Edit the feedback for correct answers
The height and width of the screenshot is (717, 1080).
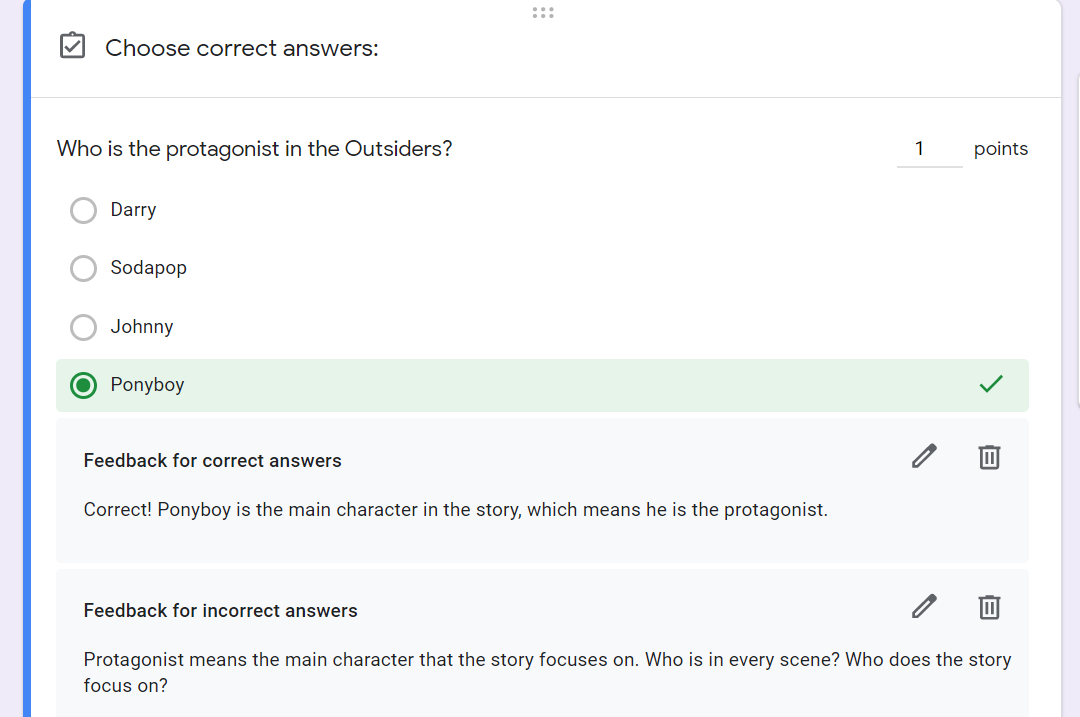925,457
